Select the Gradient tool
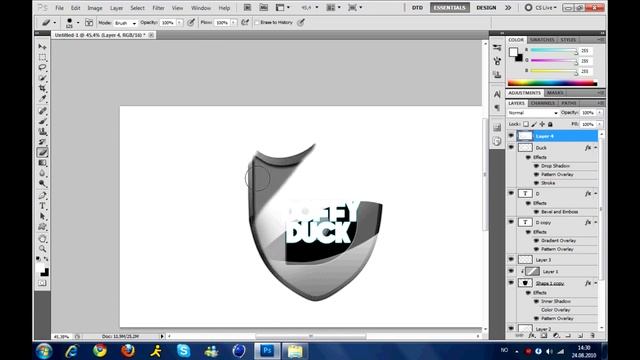The width and height of the screenshot is (640, 360). click(42, 163)
